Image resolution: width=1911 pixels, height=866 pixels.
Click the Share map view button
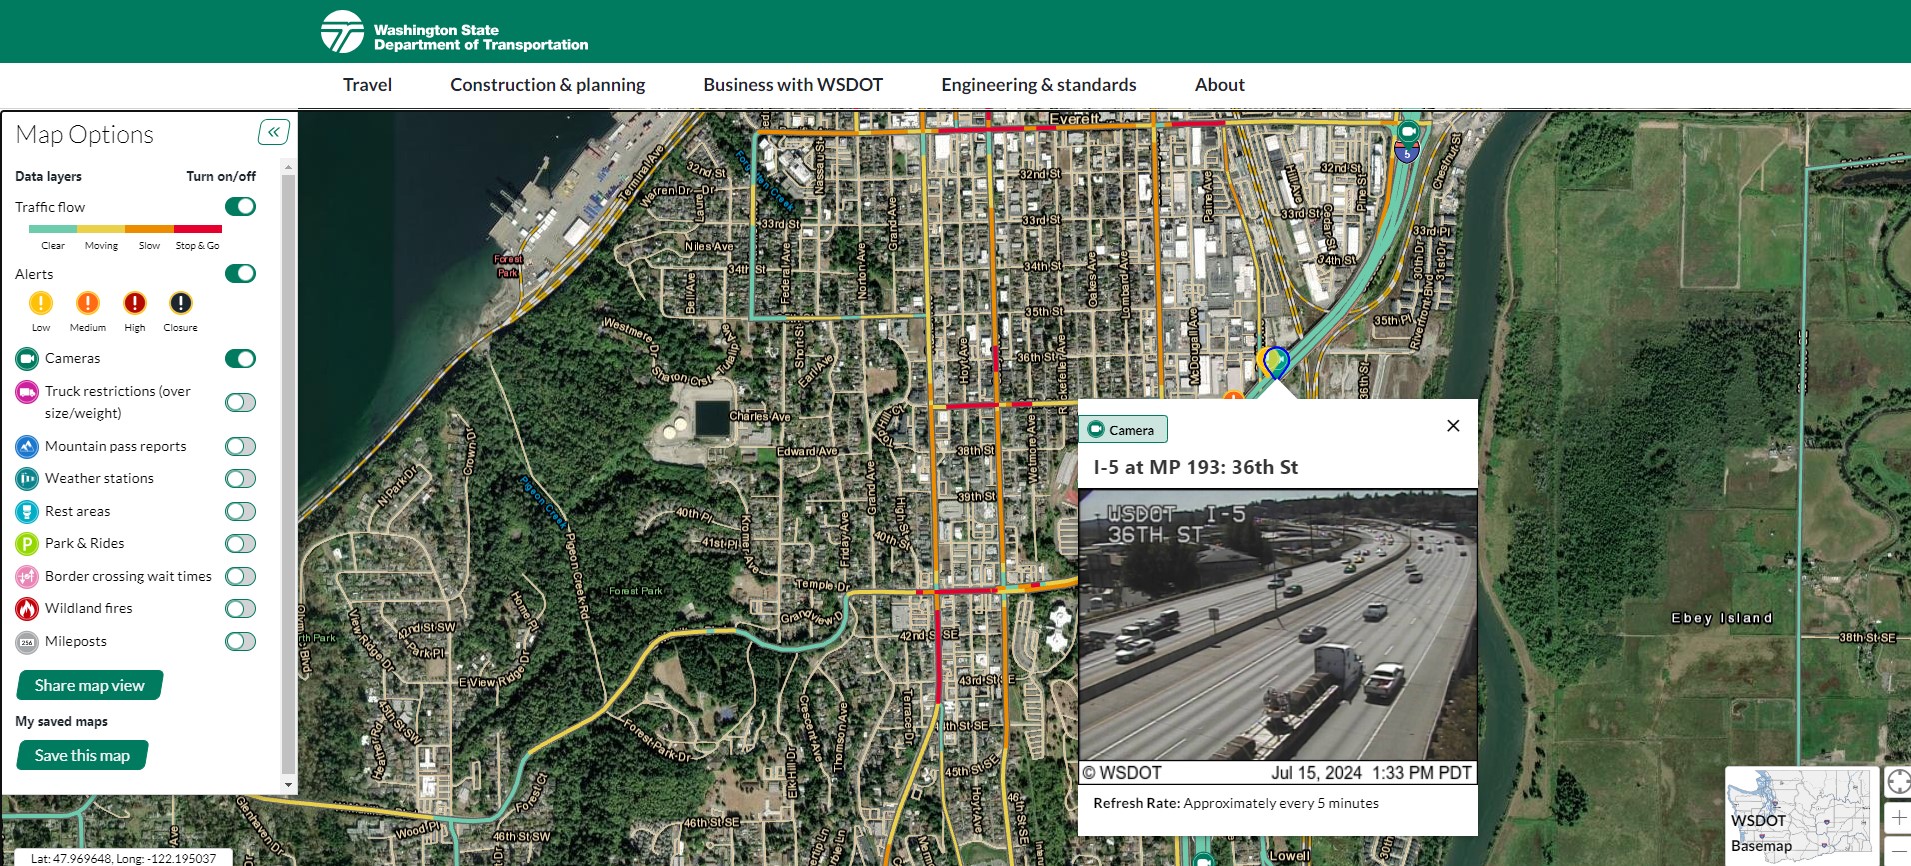[x=90, y=686]
